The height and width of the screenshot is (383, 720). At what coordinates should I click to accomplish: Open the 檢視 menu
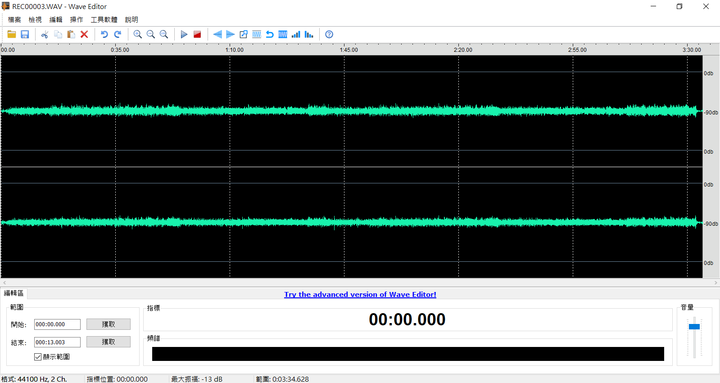[x=35, y=20]
